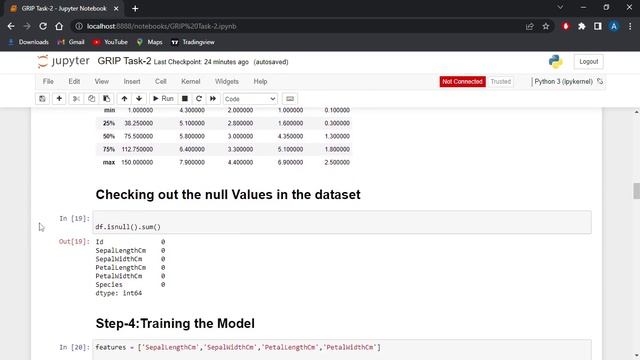Click the heading Checking out the null Values
640x360 pixels.
point(228,195)
